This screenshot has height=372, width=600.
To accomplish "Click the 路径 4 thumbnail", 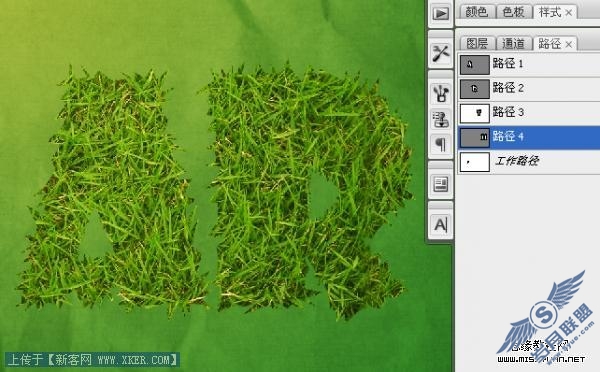I will click(x=474, y=137).
